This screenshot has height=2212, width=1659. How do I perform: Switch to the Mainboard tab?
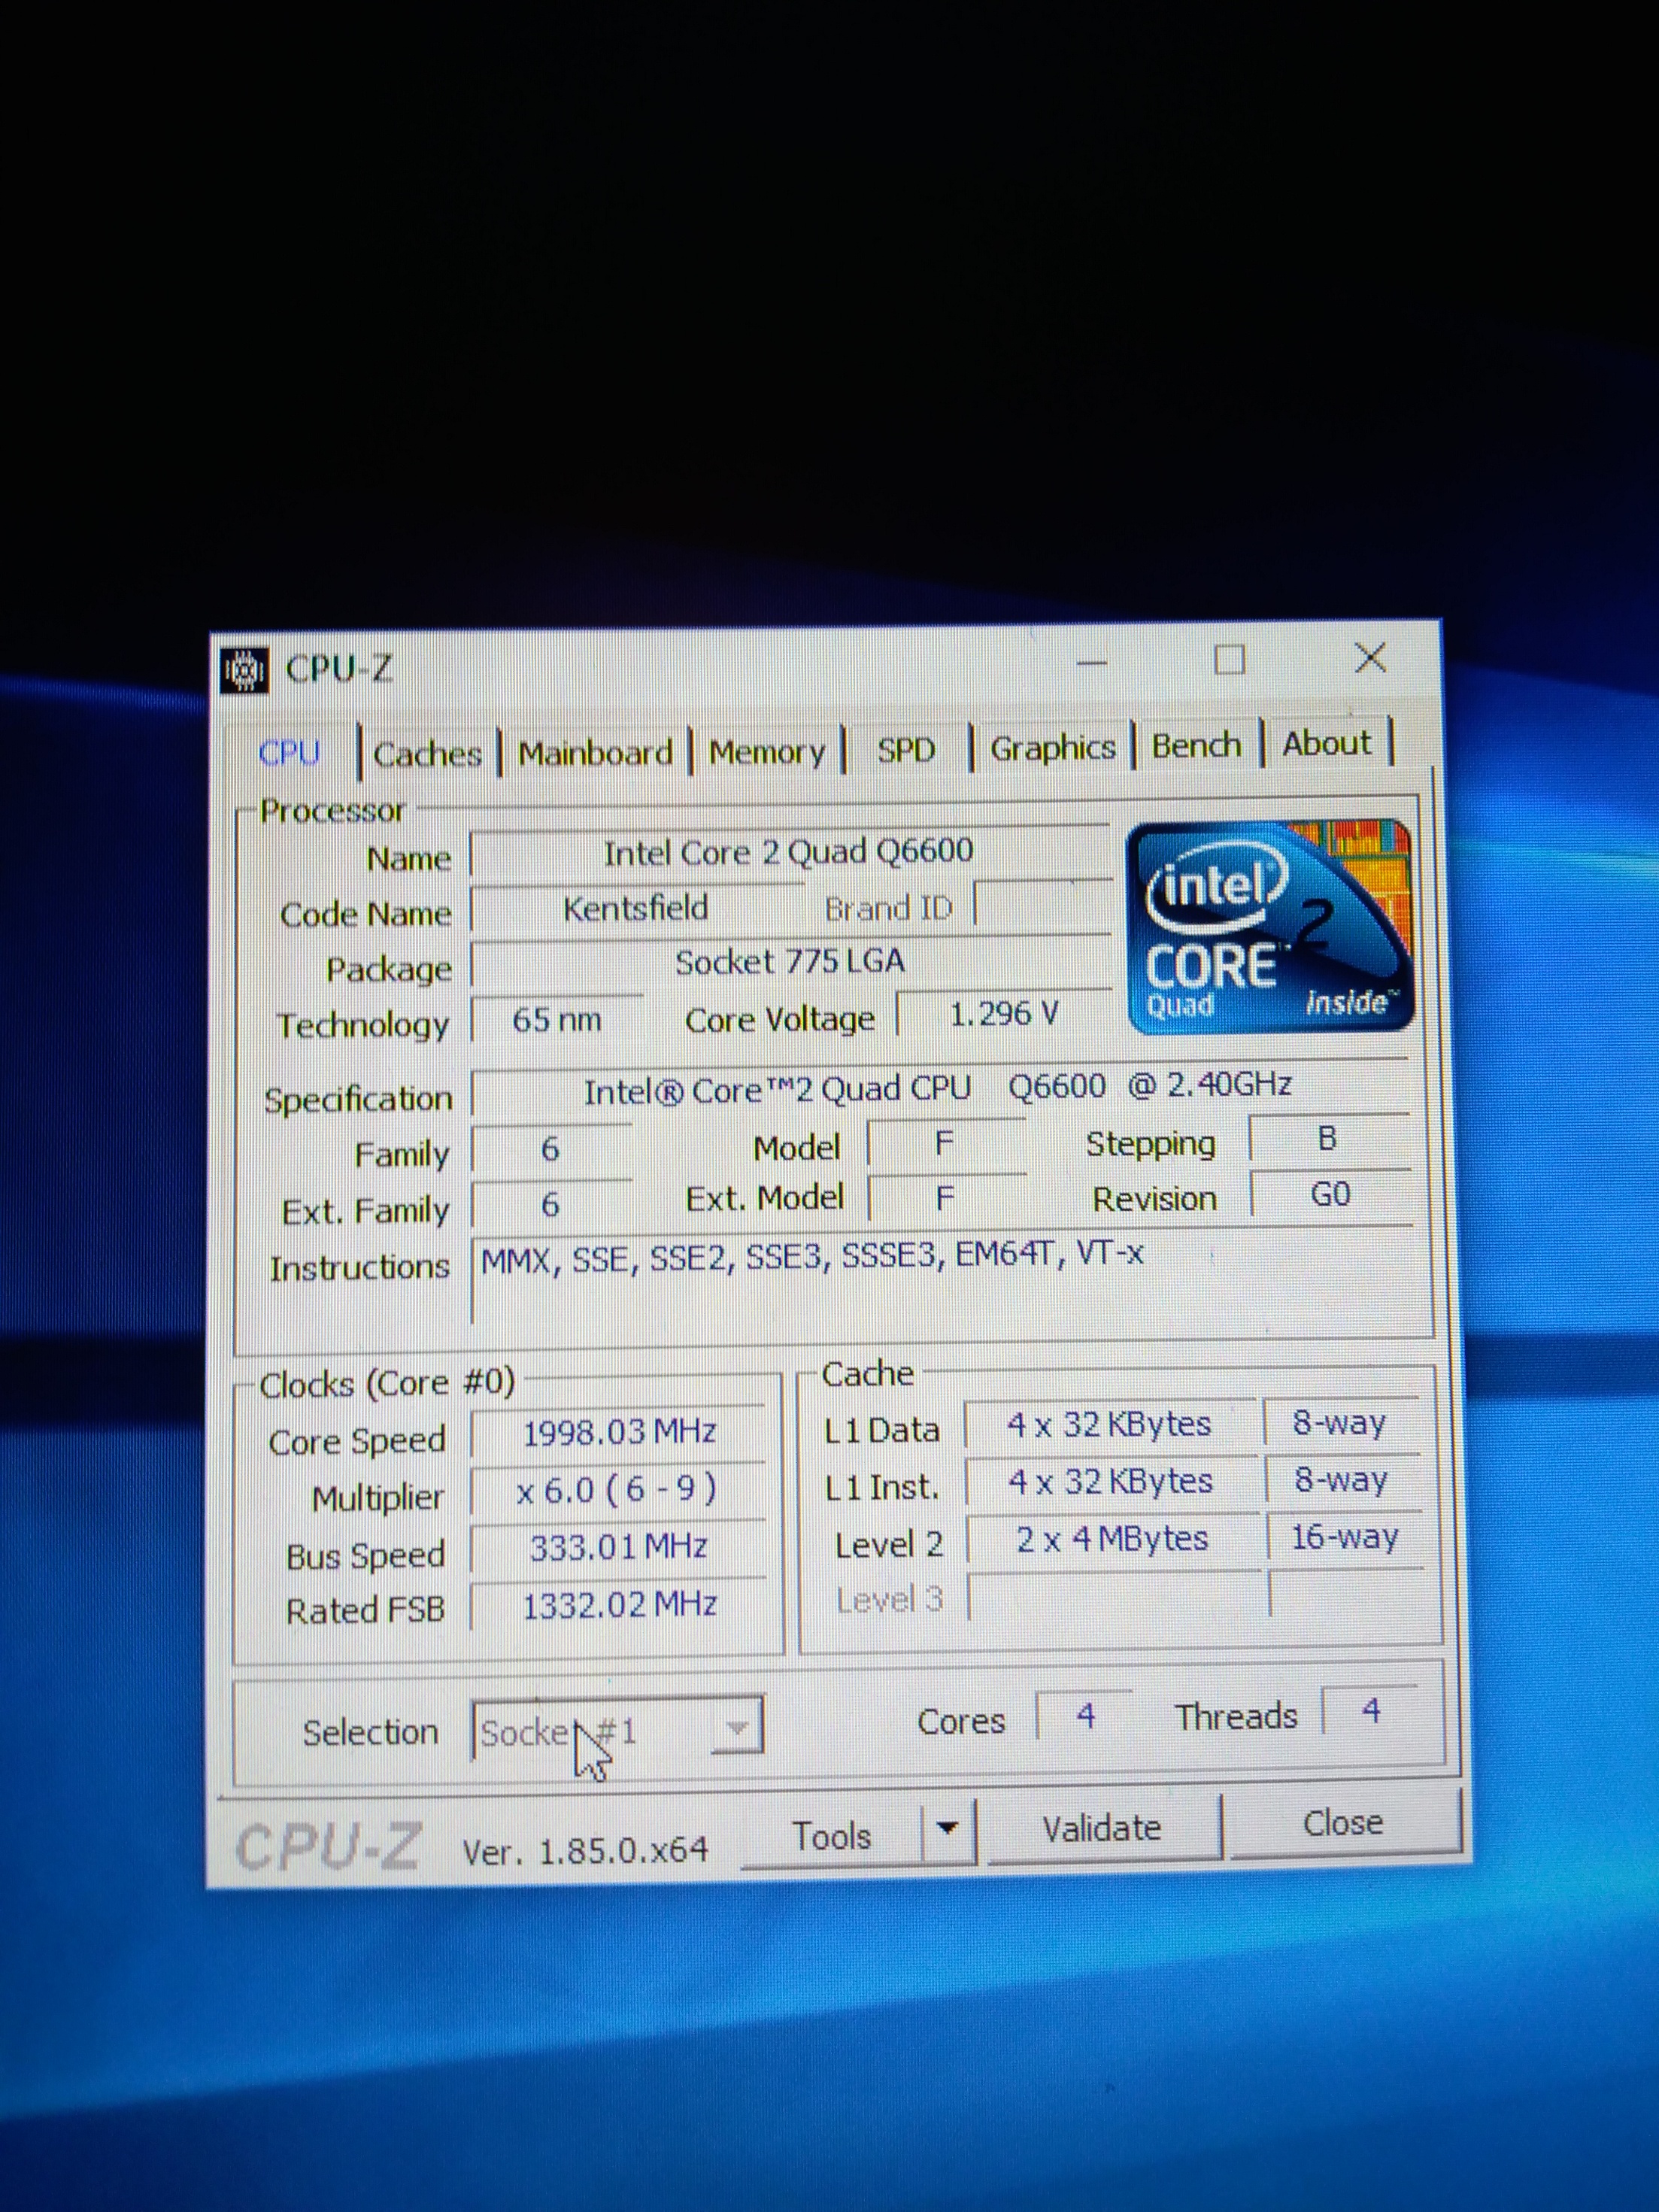(x=595, y=752)
